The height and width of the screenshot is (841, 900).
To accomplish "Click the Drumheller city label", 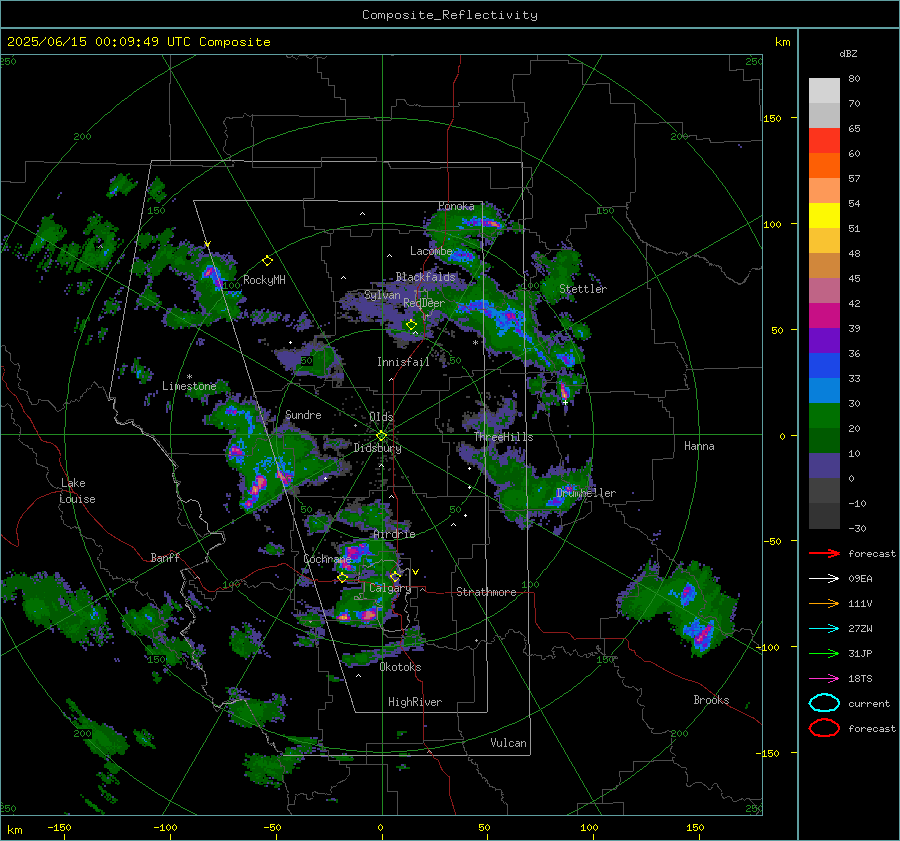I will pos(586,493).
